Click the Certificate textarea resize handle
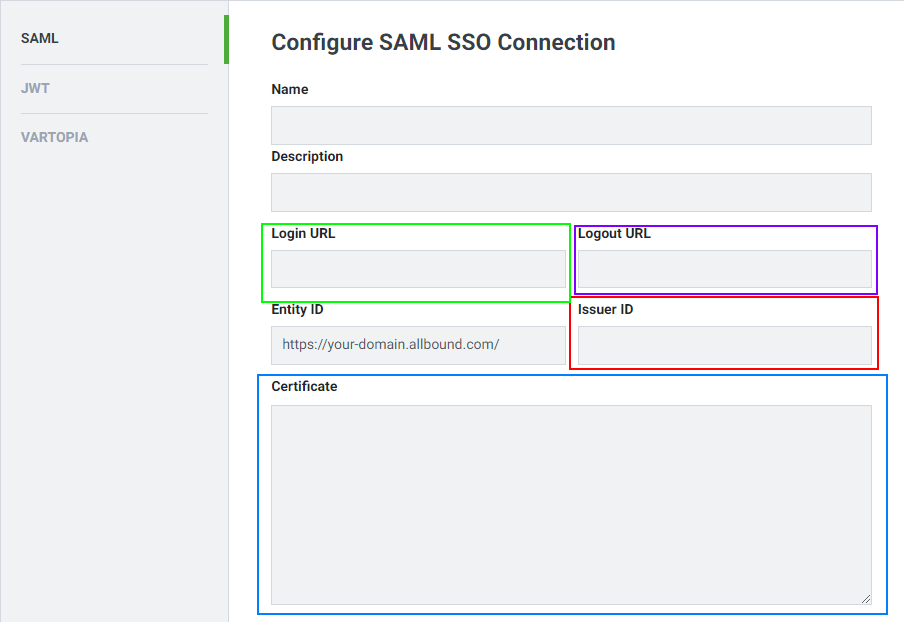The image size is (904, 622). coord(866,599)
